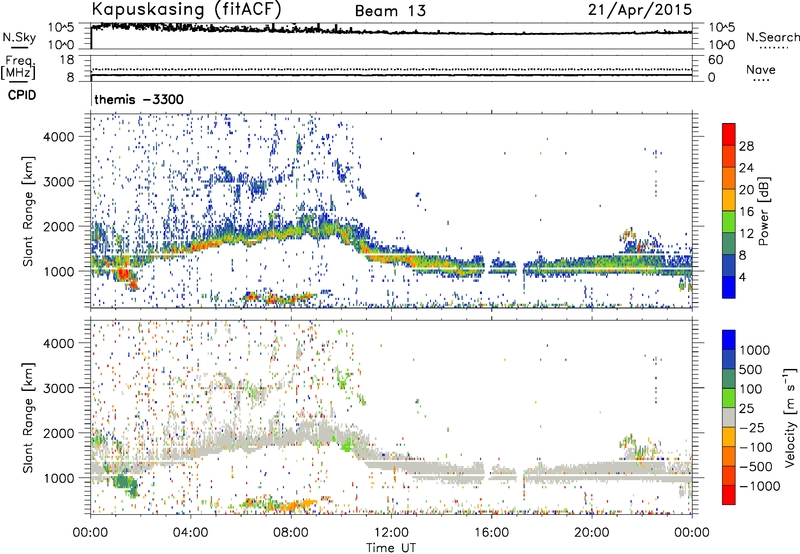
Task: Click the 4 tick on Power colorbar
Action: [743, 277]
